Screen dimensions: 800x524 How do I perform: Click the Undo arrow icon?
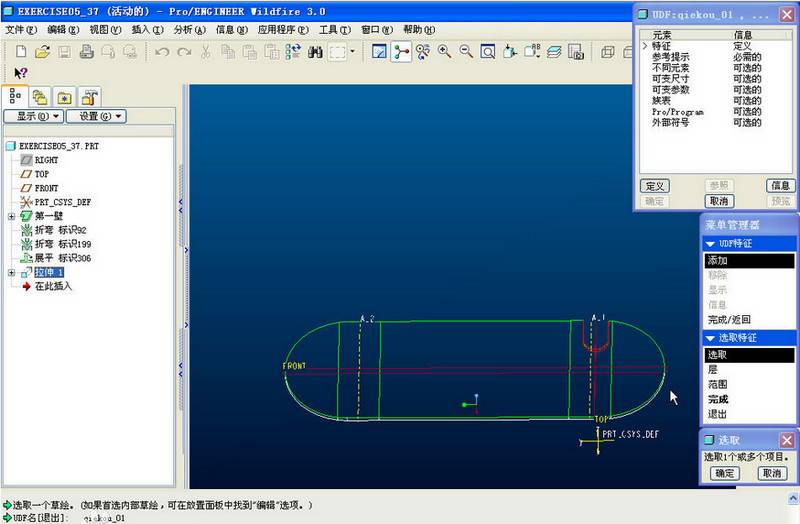(161, 51)
